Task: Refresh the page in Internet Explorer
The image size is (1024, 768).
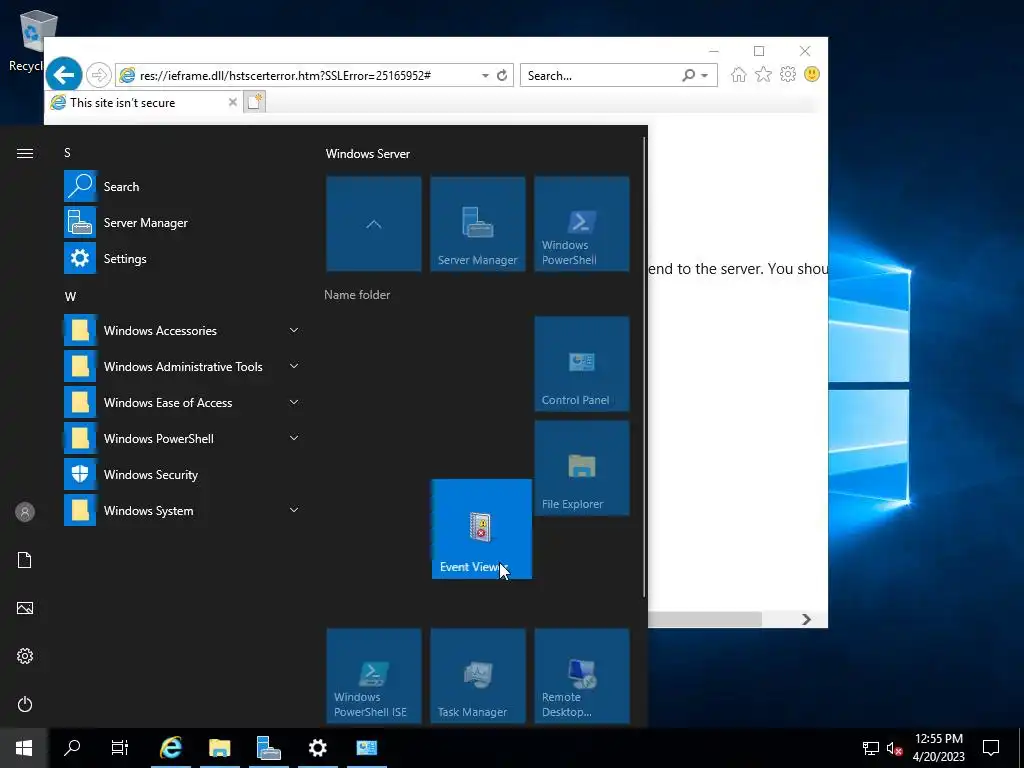Action: 502,76
